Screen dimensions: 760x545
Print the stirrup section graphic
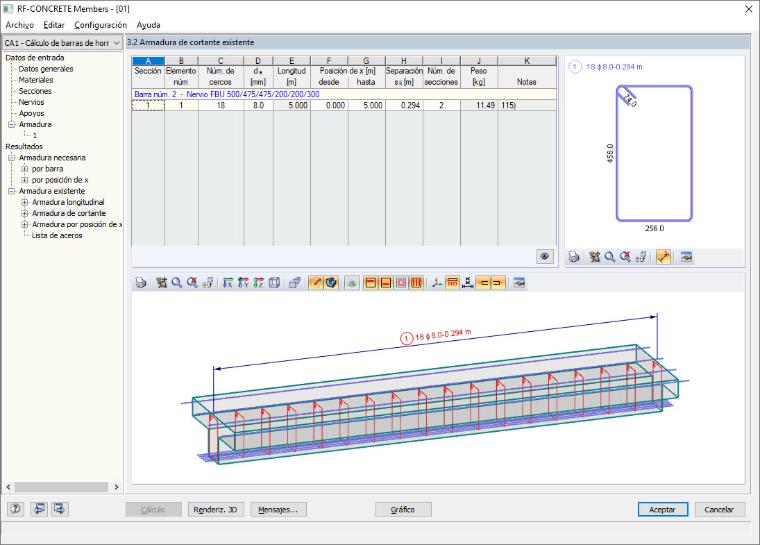[x=574, y=257]
